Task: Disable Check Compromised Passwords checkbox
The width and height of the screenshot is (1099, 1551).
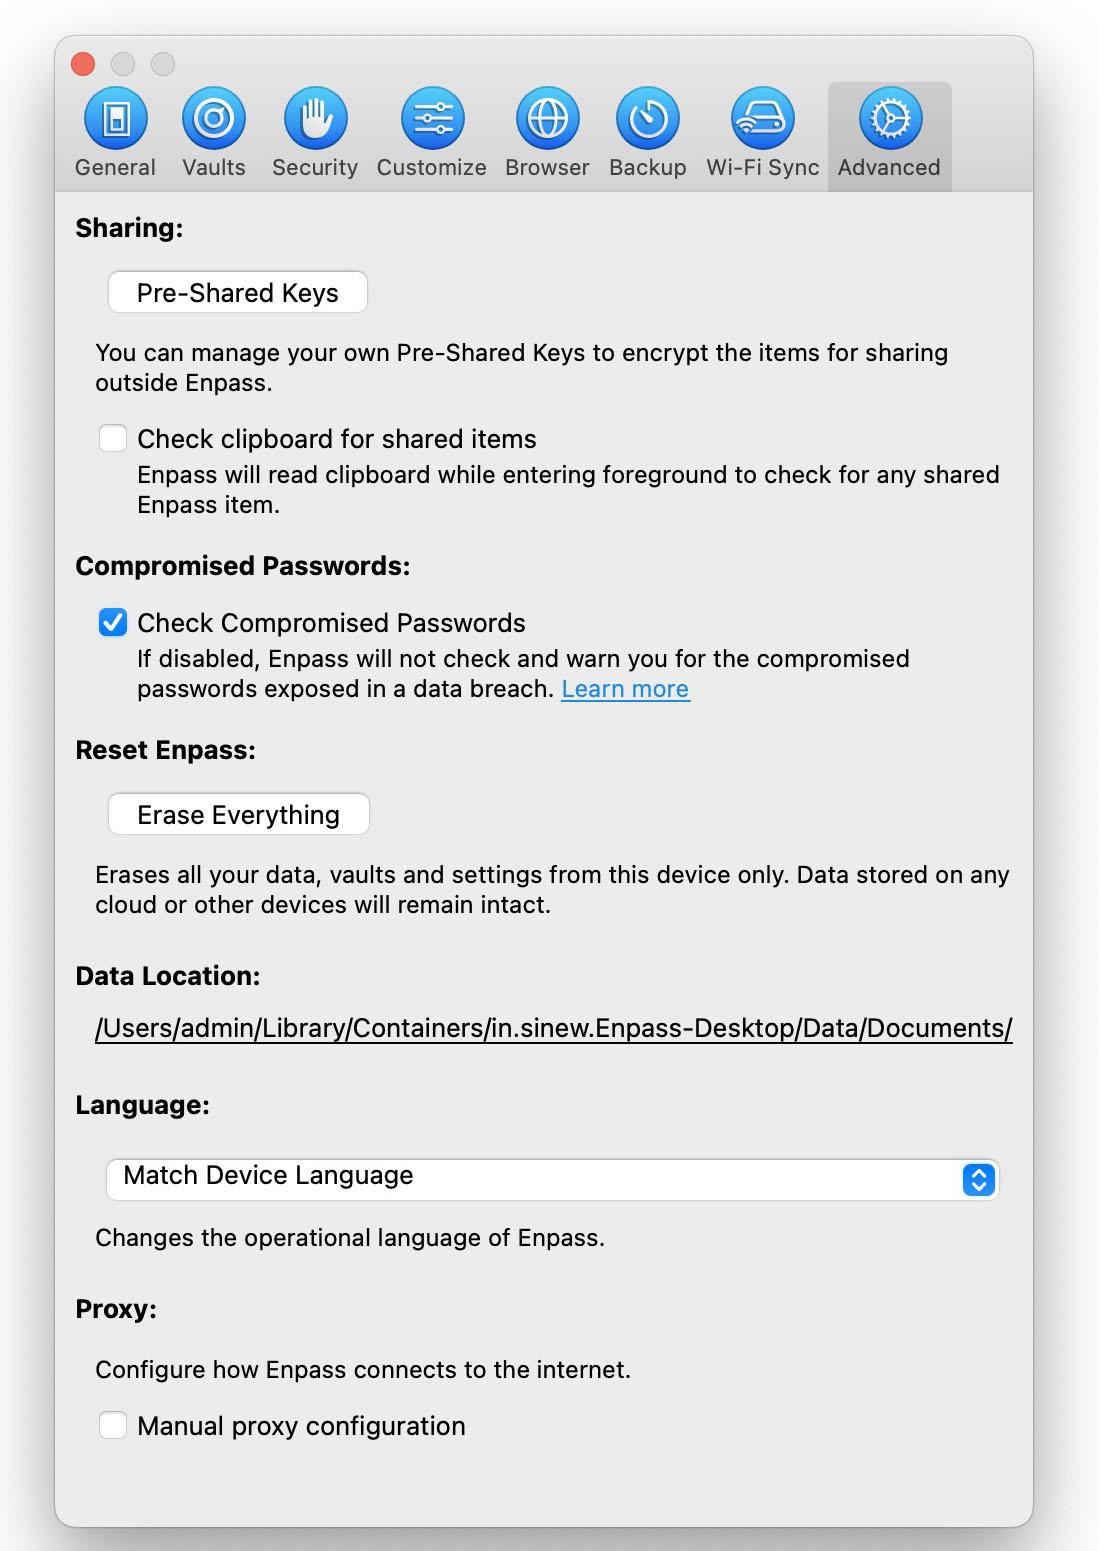Action: (x=113, y=622)
